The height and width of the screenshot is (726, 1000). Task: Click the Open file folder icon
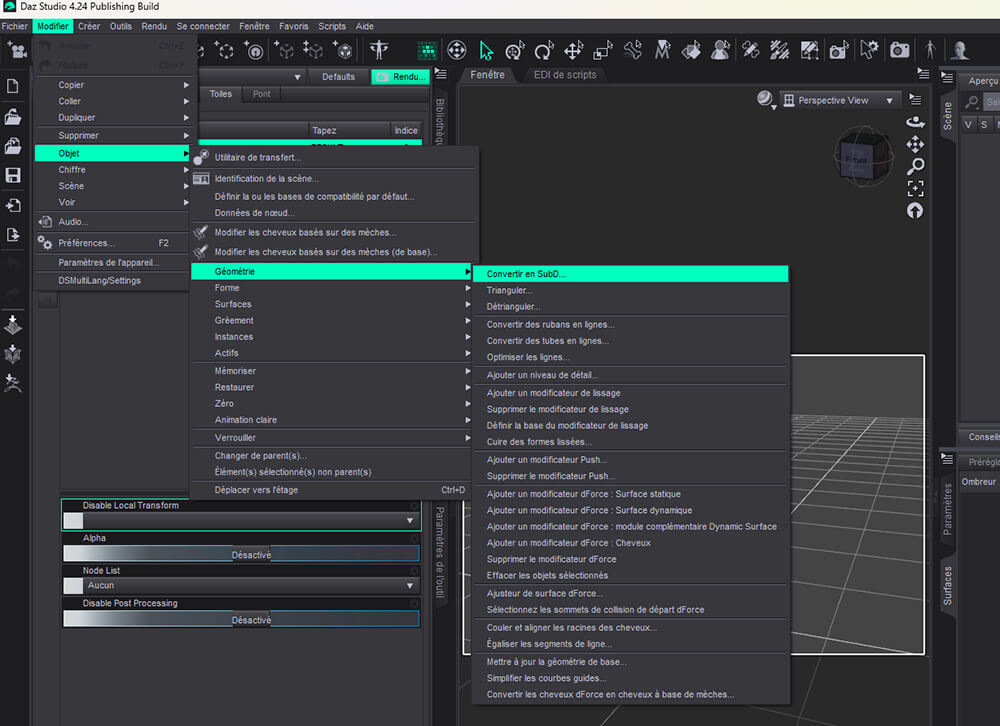13,117
